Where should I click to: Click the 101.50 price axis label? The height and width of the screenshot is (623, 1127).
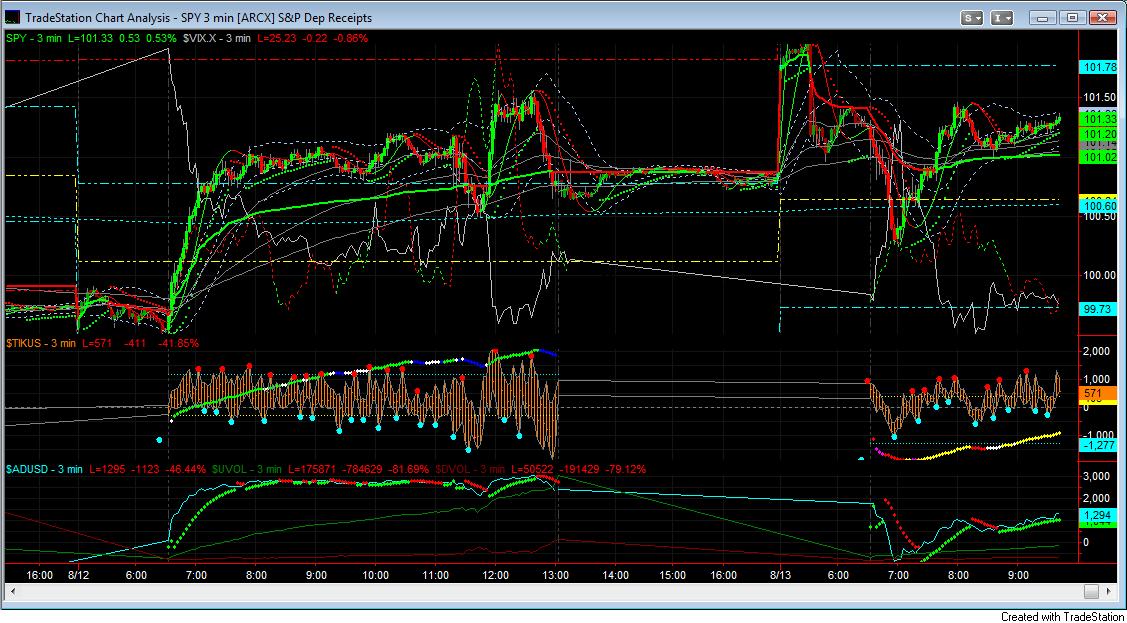(1099, 97)
